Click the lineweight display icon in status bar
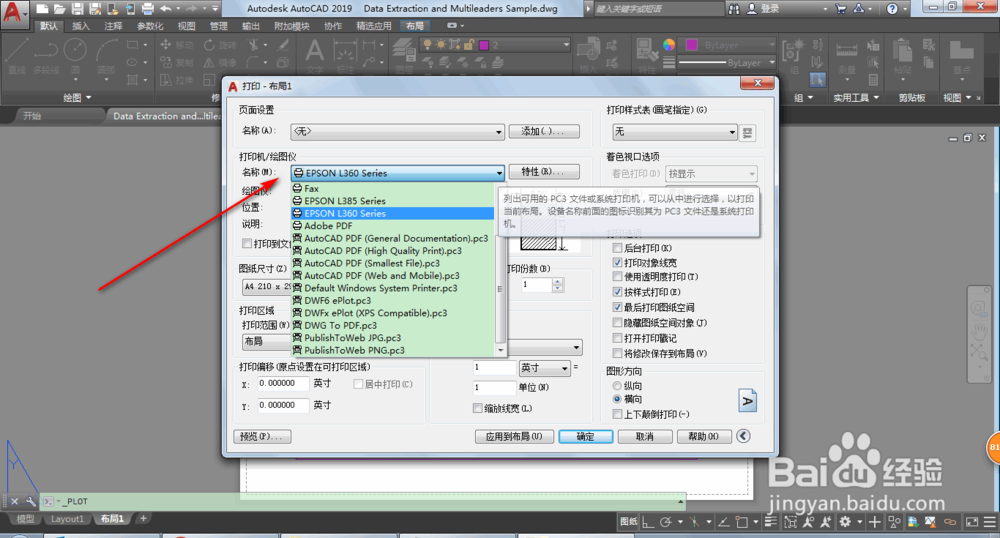The width and height of the screenshot is (1000, 538). [x=770, y=522]
